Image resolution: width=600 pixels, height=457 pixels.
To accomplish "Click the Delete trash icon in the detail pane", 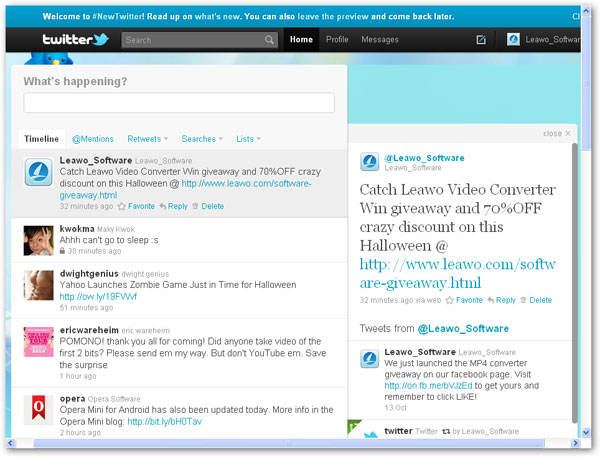I will coord(523,300).
